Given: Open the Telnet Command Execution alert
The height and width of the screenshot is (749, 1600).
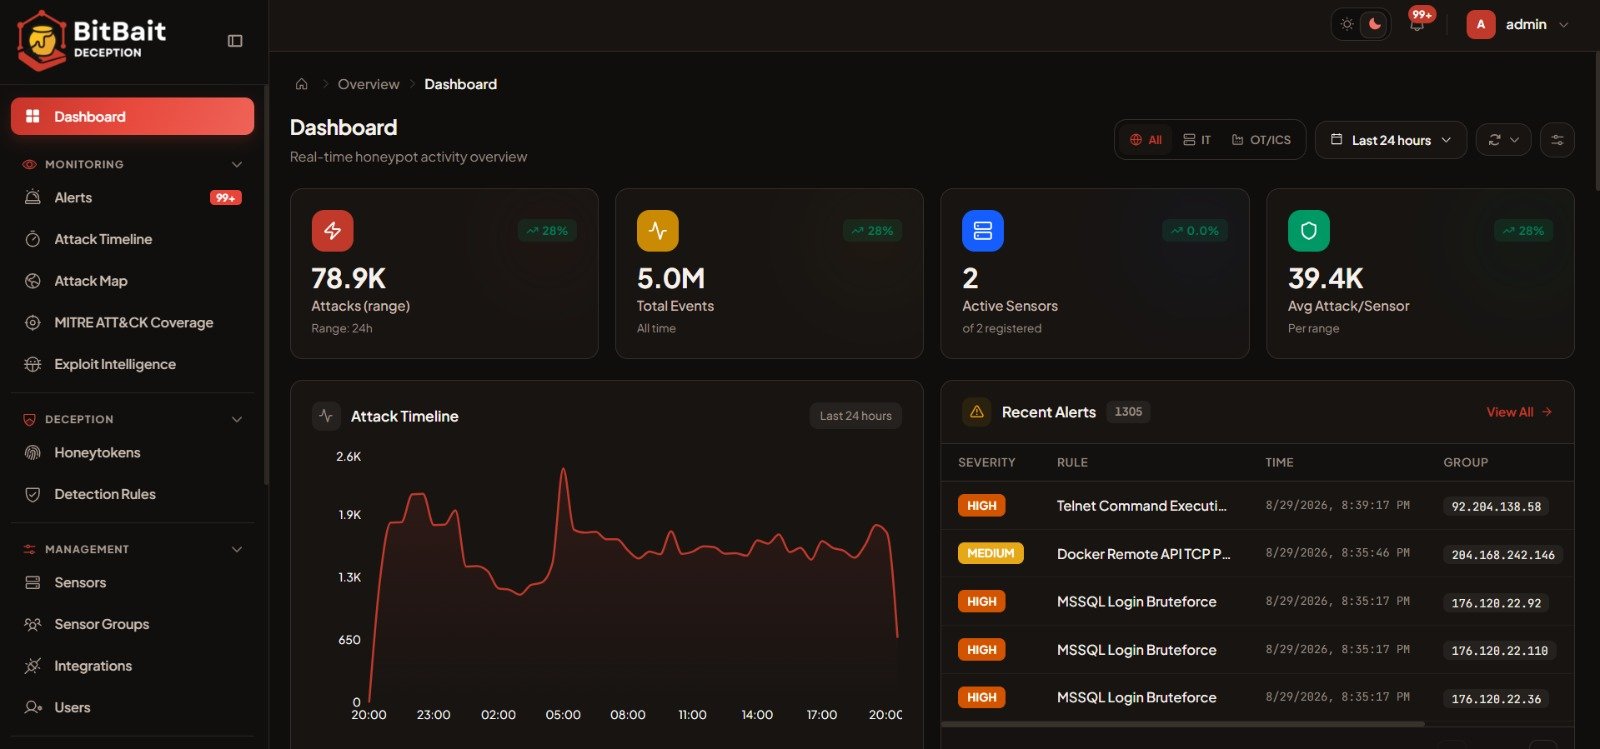Looking at the screenshot, I should (x=1141, y=506).
